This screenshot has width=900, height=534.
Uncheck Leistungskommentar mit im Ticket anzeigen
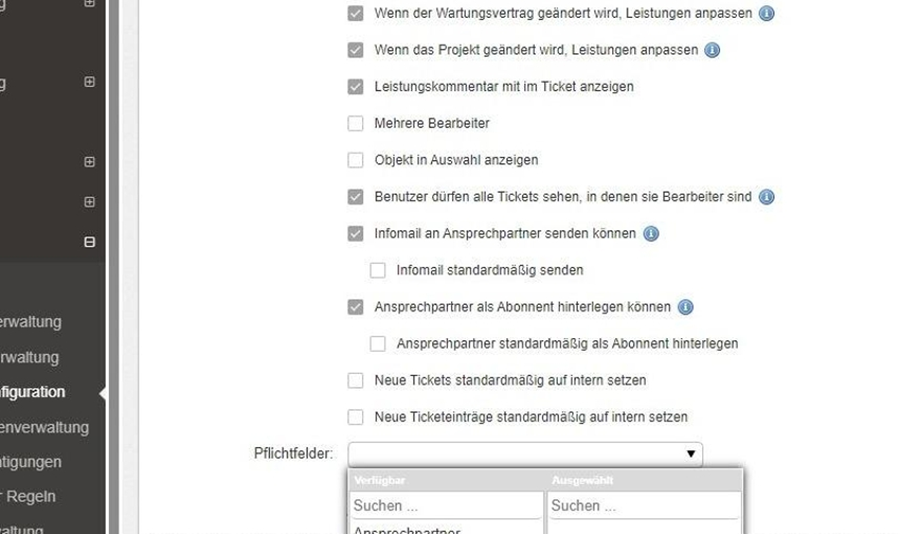(x=355, y=87)
